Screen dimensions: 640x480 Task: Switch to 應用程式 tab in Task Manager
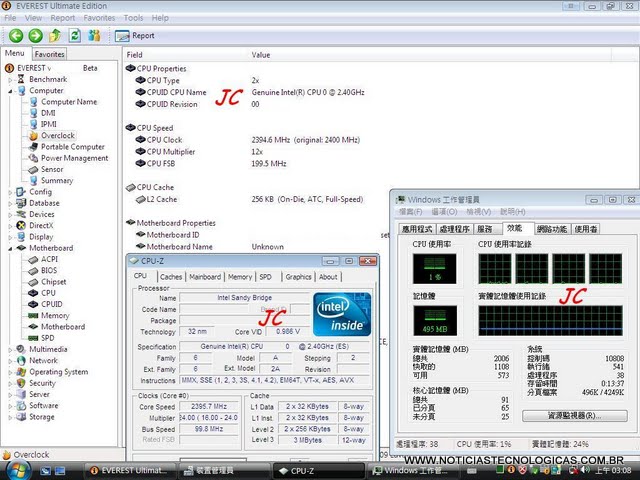click(417, 229)
